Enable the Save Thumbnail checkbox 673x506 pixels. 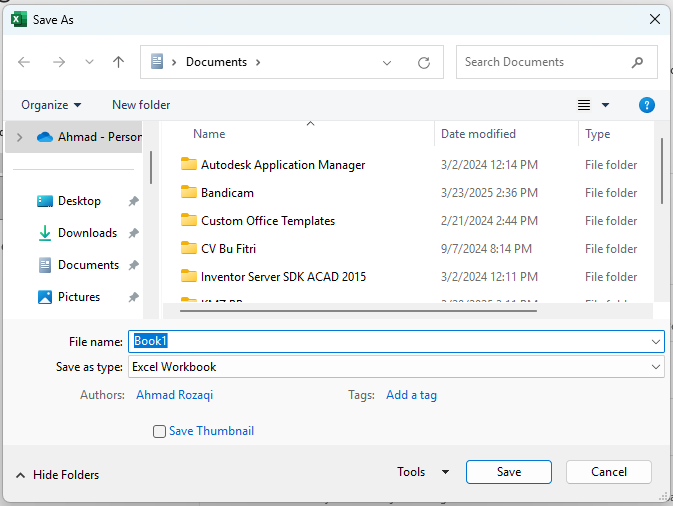[160, 432]
